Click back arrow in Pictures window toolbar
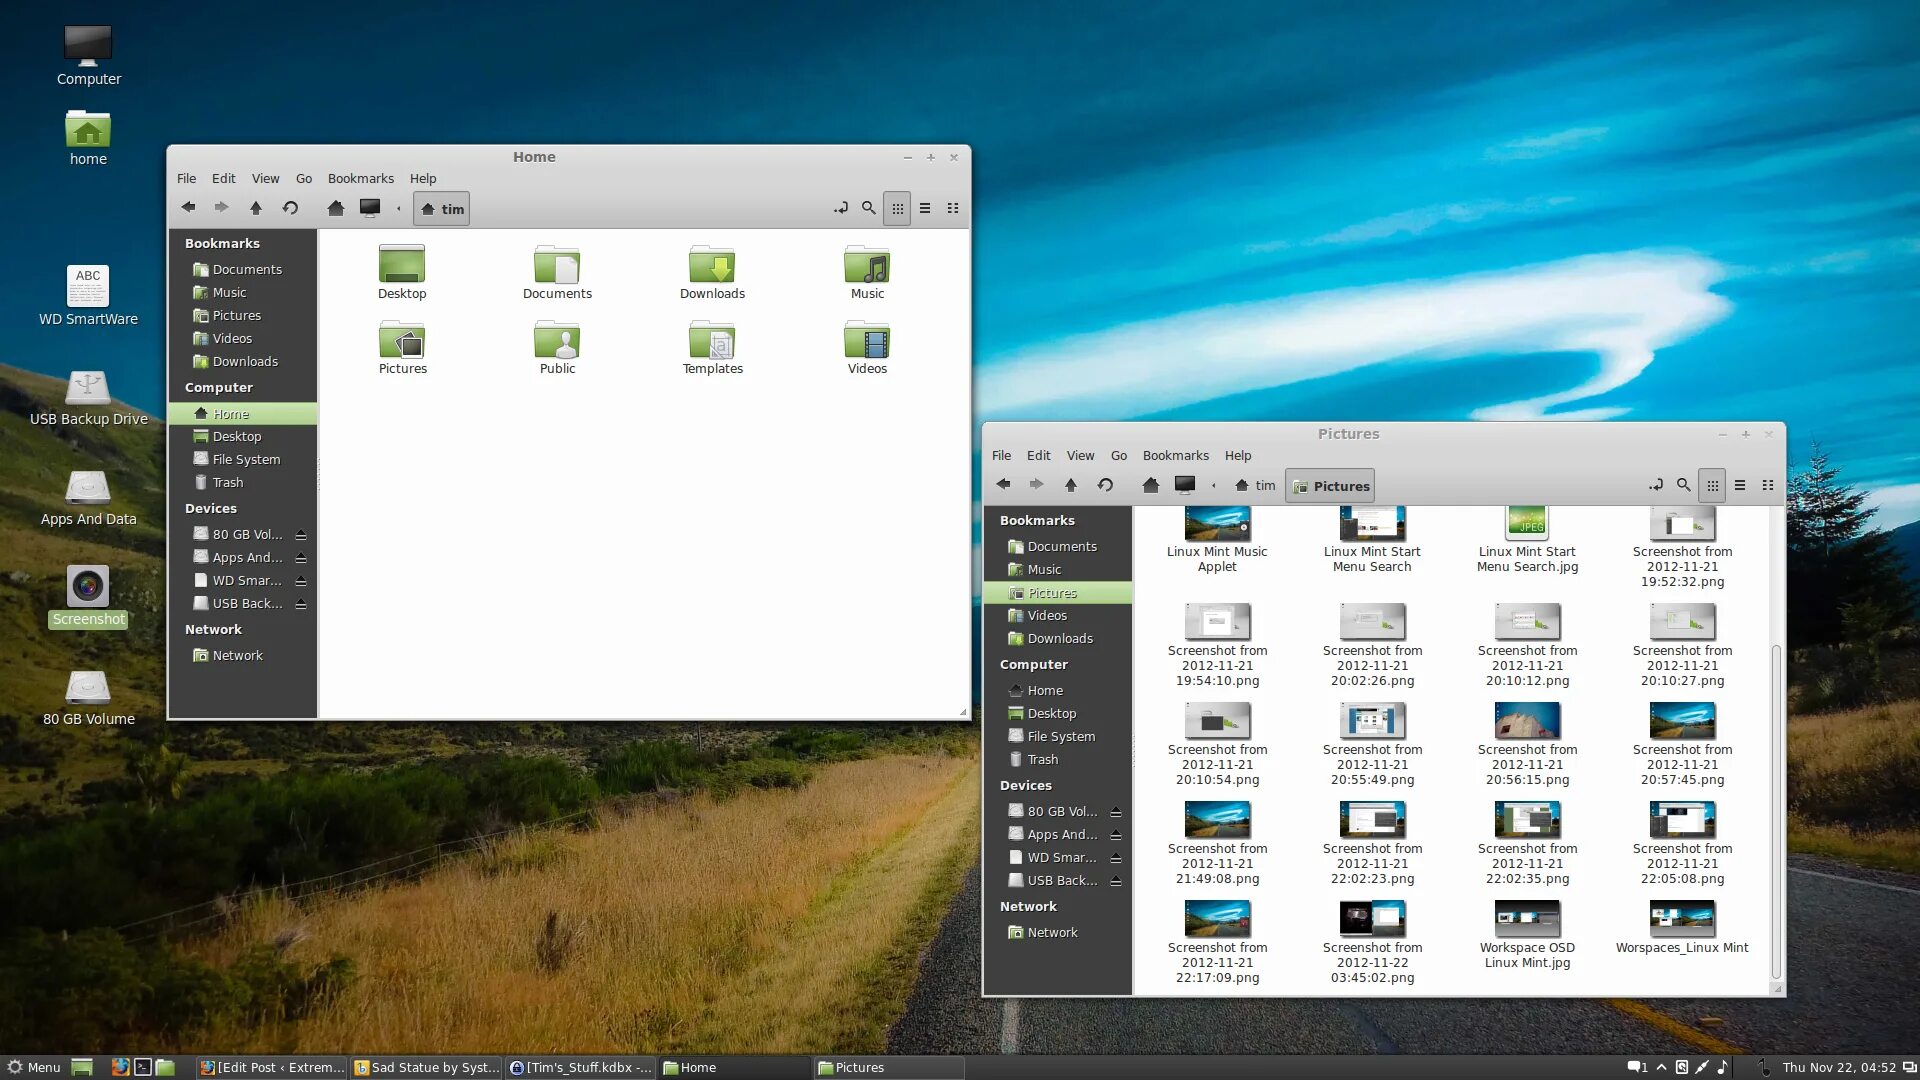The height and width of the screenshot is (1080, 1920). 1003,485
